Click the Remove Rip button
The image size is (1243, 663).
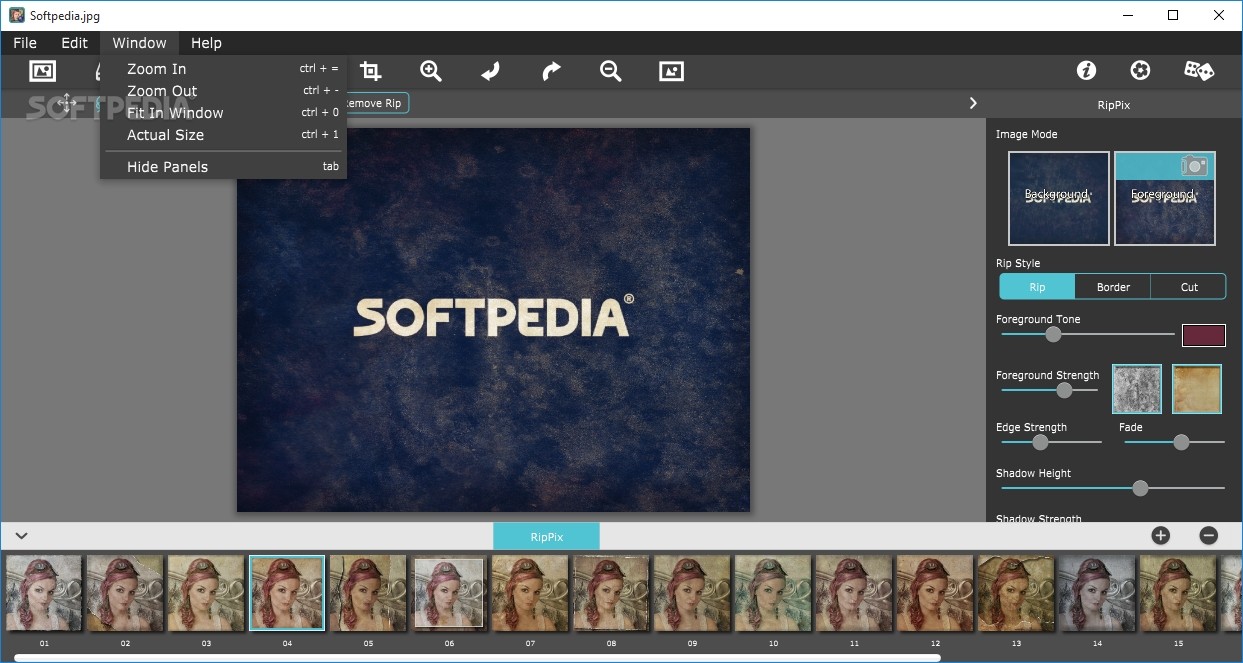pos(374,103)
